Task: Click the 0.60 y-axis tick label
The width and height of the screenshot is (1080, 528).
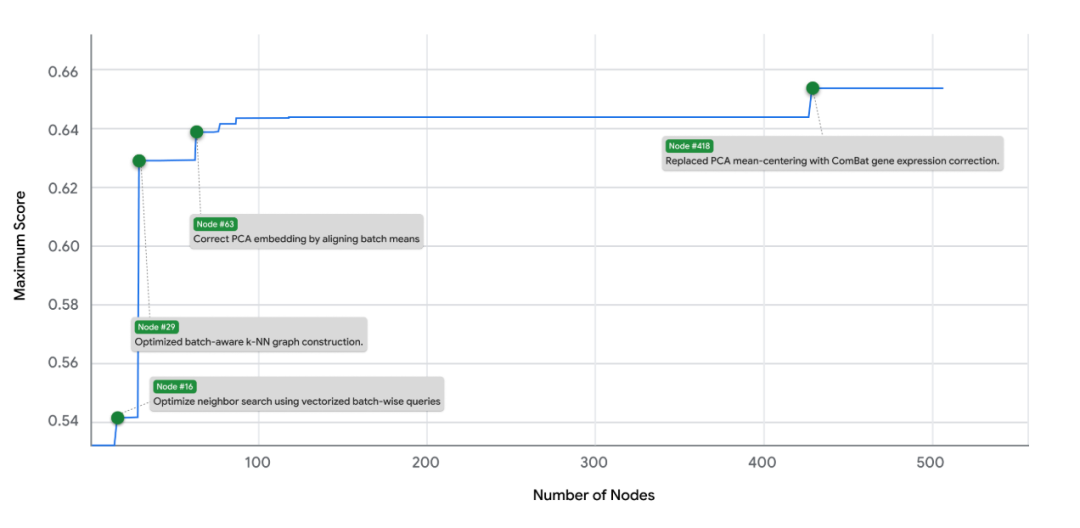Action: pos(65,246)
